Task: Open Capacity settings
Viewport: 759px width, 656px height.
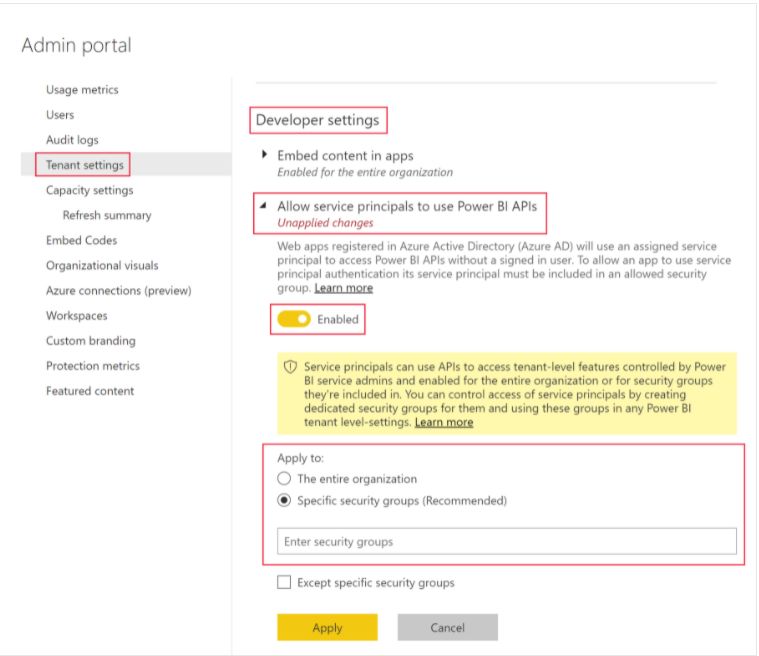Action: pyautogui.click(x=90, y=190)
